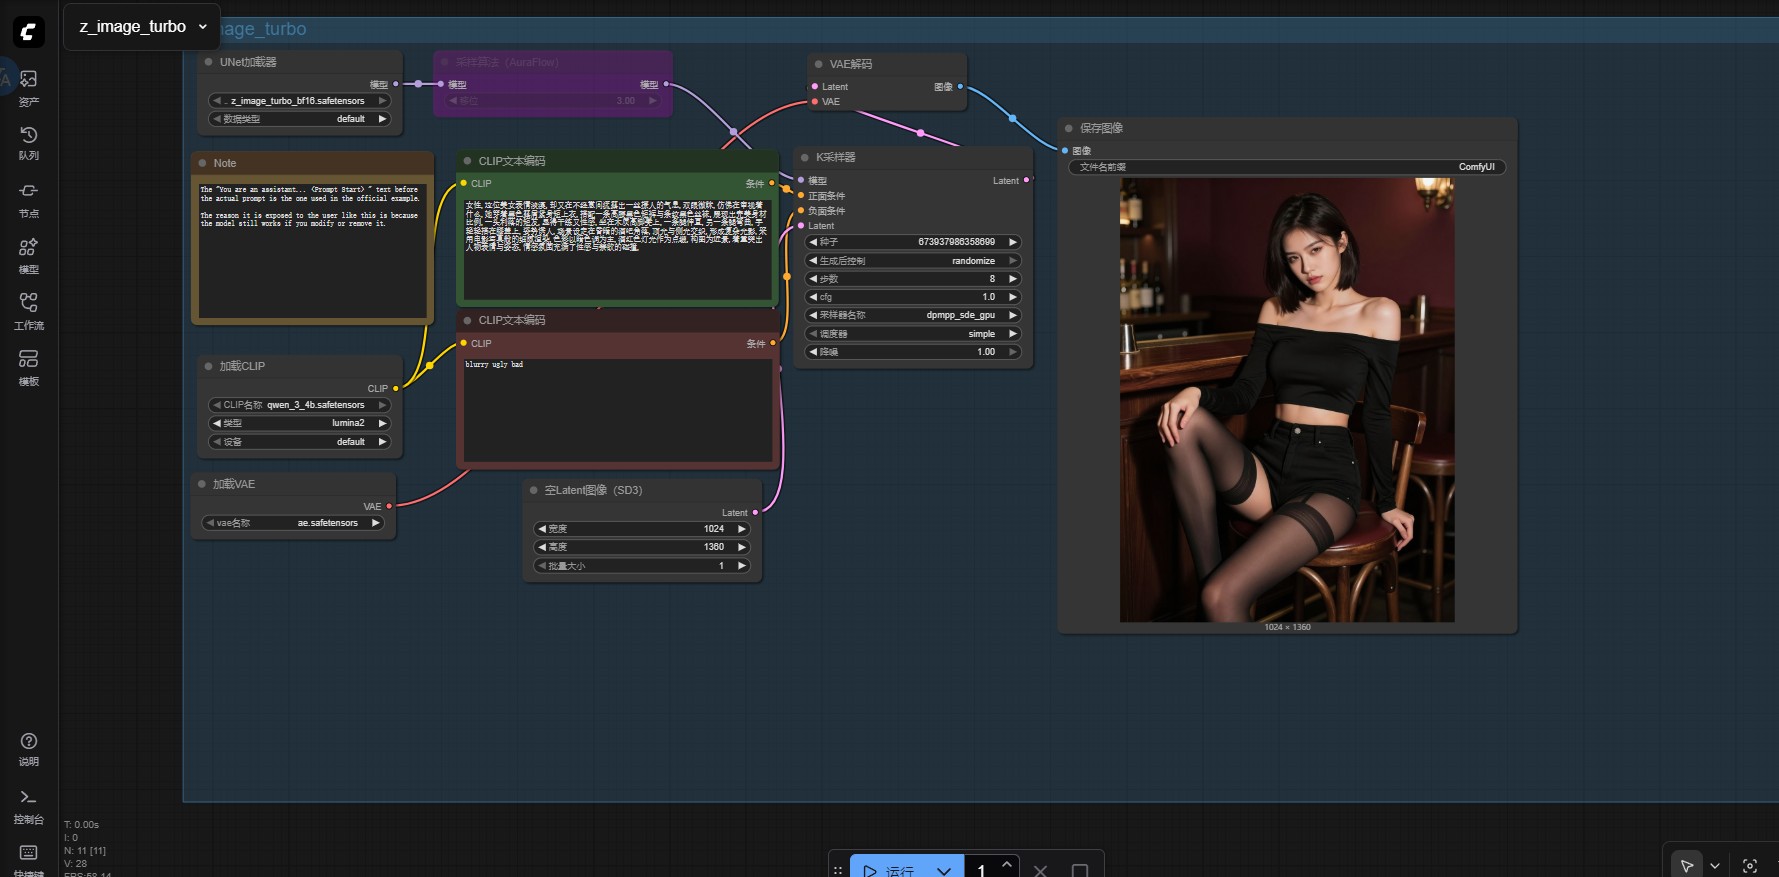Collapse the K采样器 node via its title dot
Screen dimensions: 1779x877
[x=805, y=157]
